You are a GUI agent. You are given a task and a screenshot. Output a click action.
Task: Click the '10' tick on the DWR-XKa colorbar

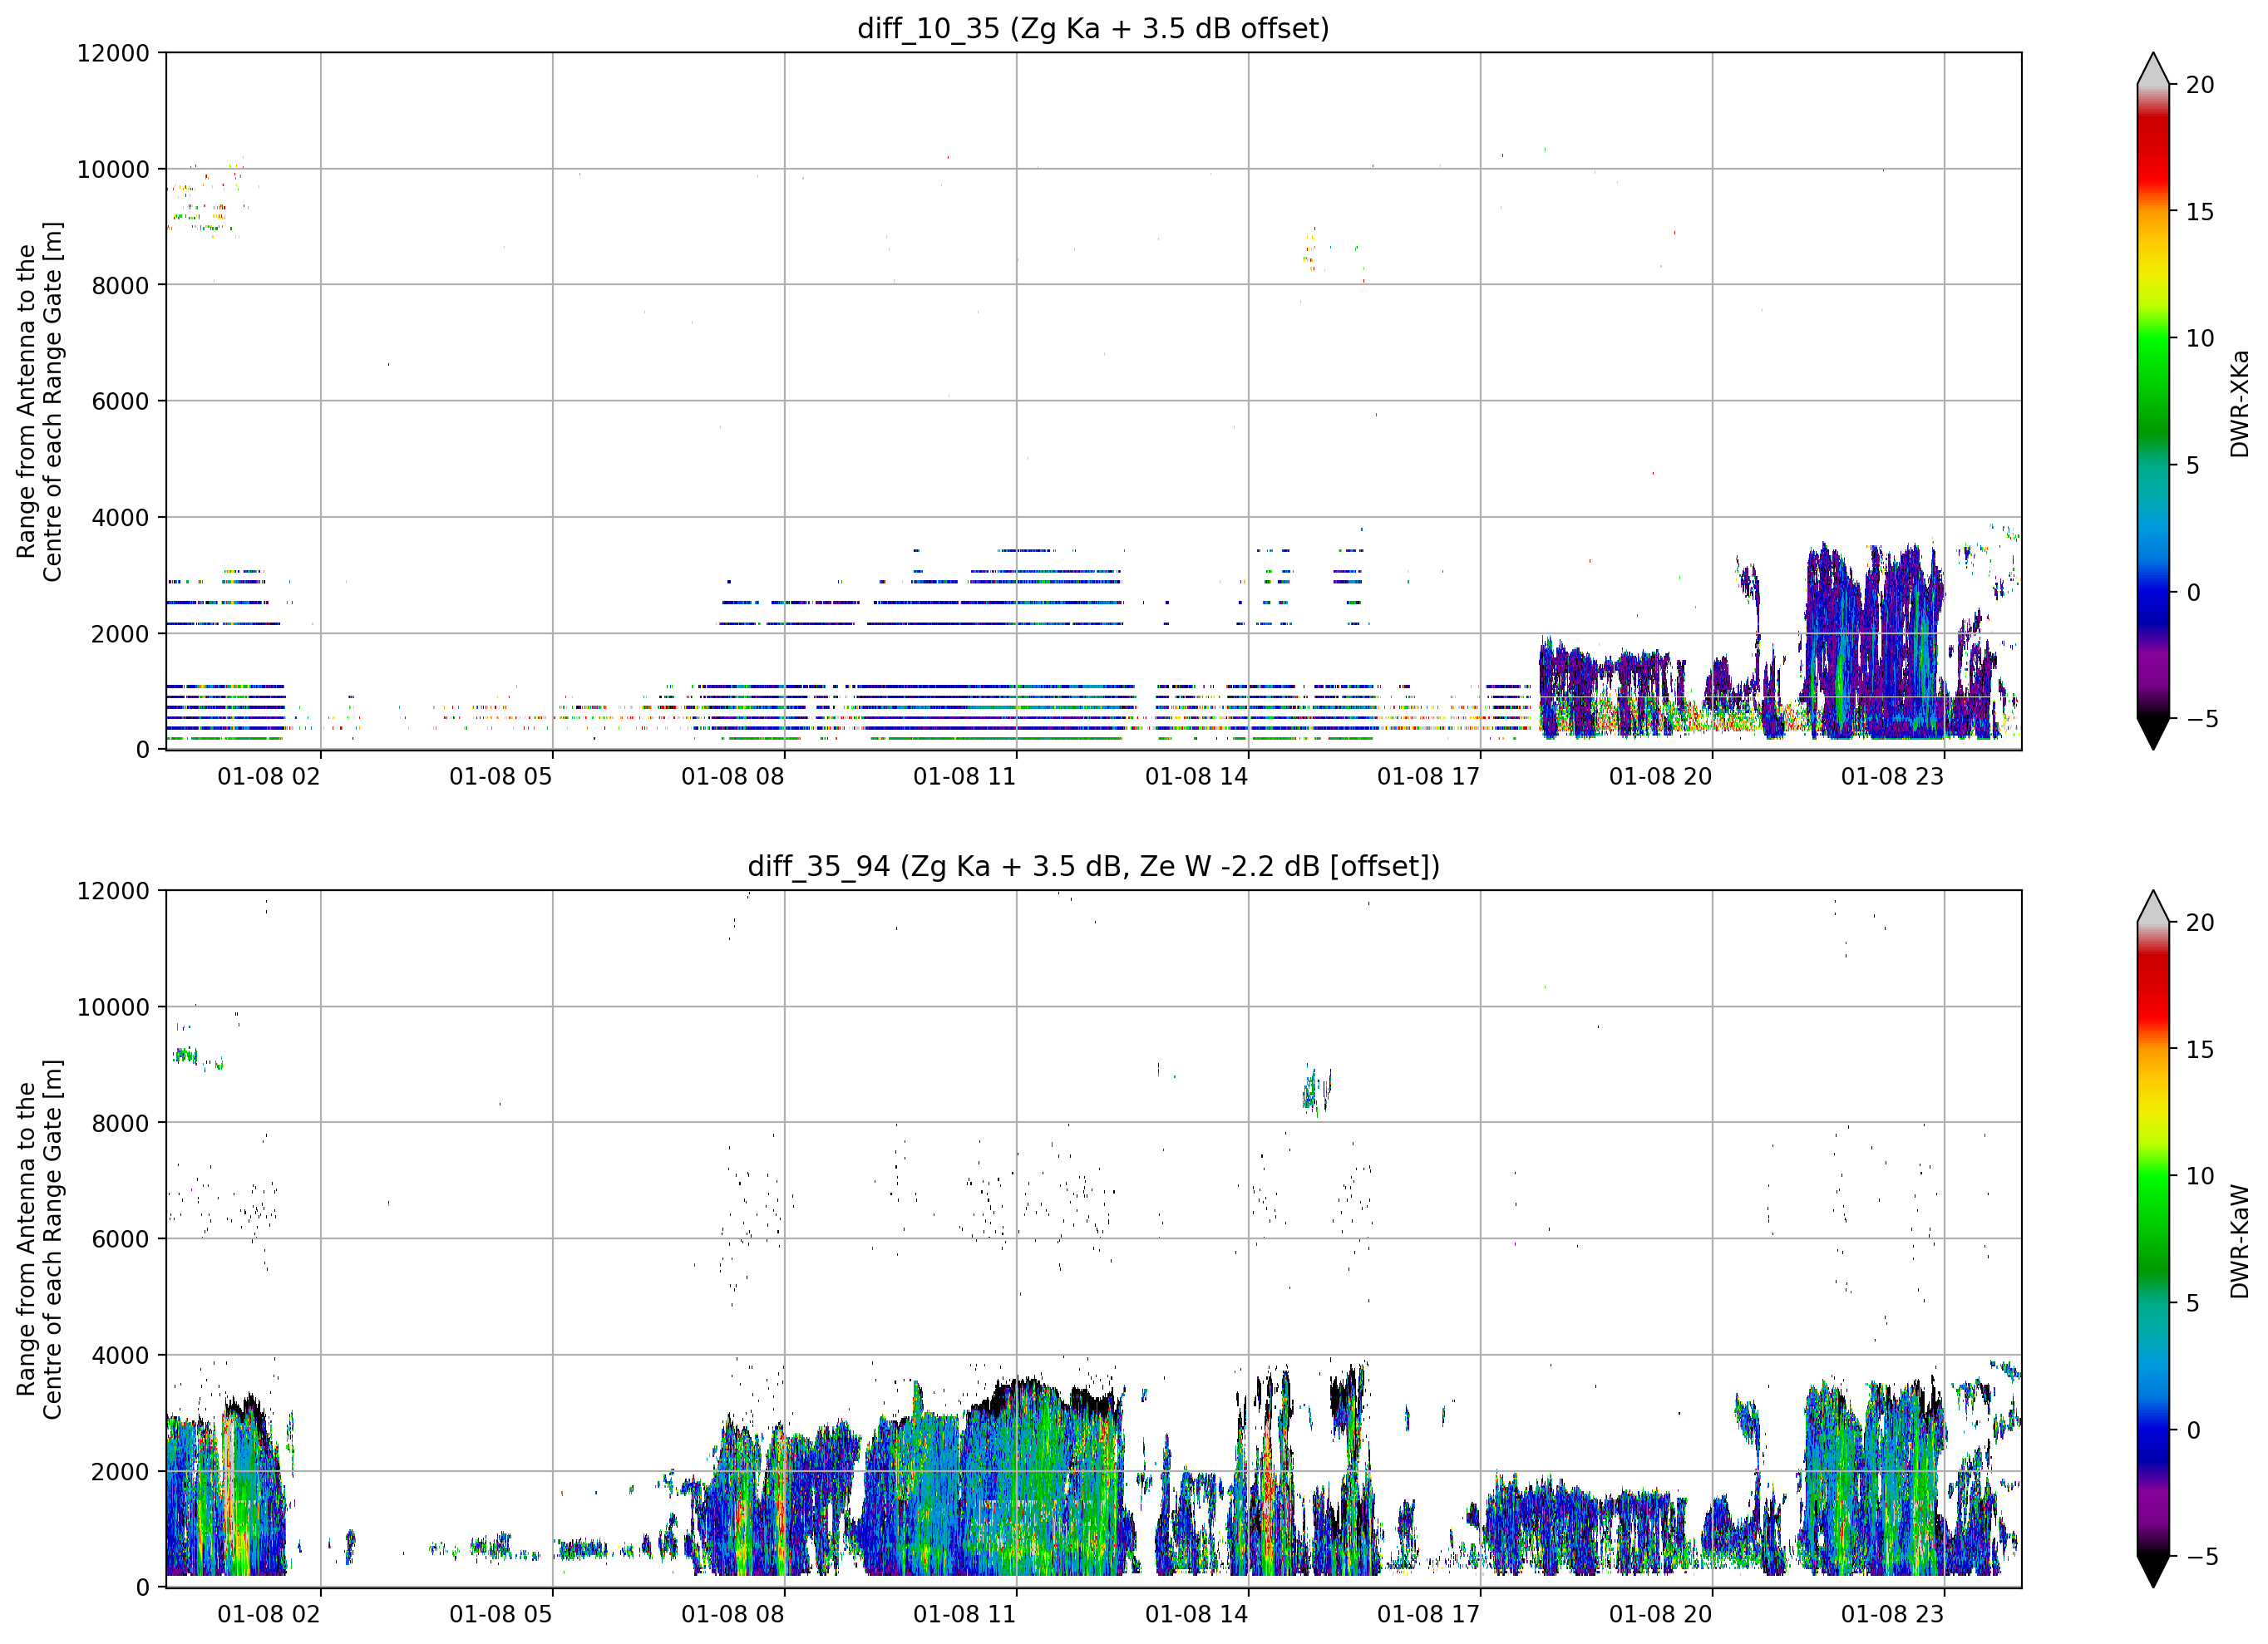point(2200,339)
